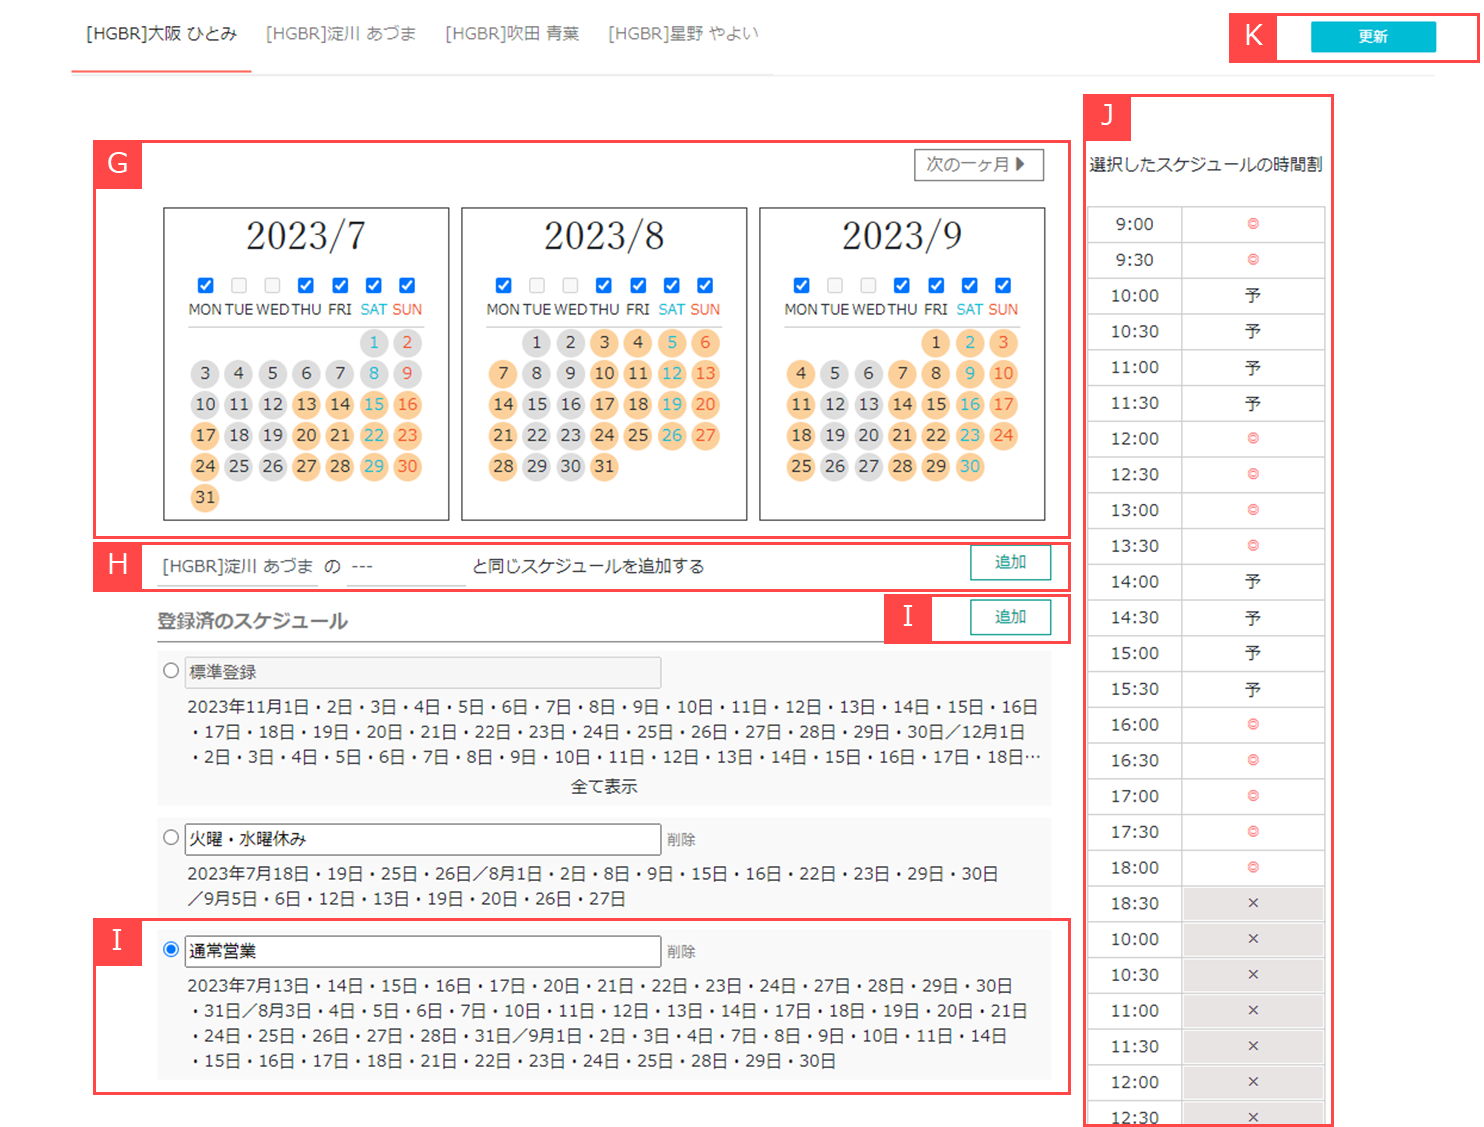
Task: Go to next month with 次の一ヶ月
Action: click(978, 164)
